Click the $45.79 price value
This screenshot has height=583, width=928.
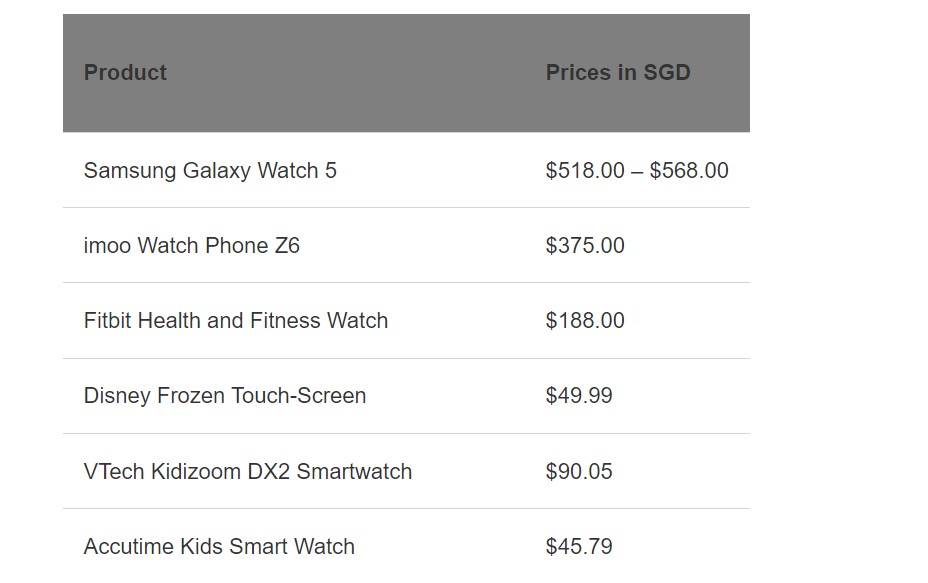click(579, 547)
